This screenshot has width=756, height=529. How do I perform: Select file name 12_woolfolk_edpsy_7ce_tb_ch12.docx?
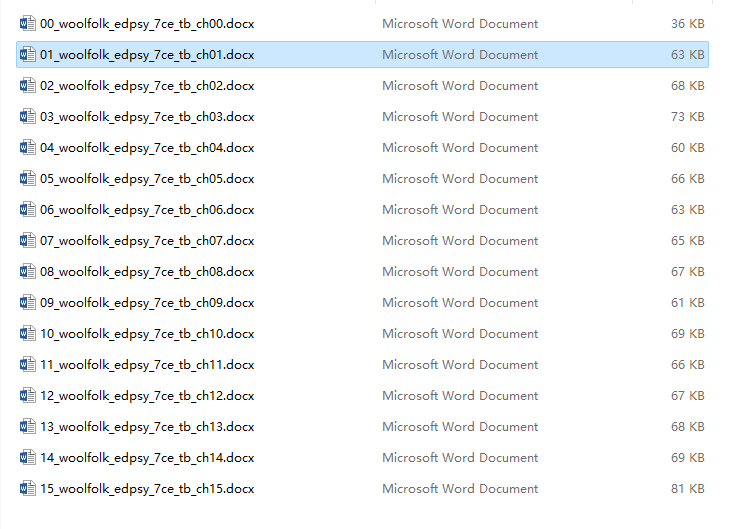pos(147,396)
